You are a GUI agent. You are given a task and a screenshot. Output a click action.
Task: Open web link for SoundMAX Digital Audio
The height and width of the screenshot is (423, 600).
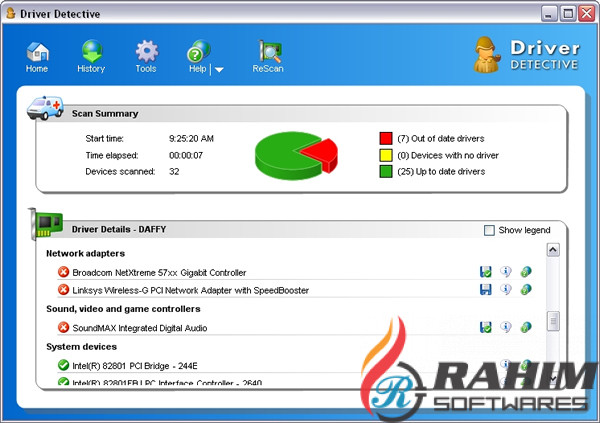click(526, 327)
